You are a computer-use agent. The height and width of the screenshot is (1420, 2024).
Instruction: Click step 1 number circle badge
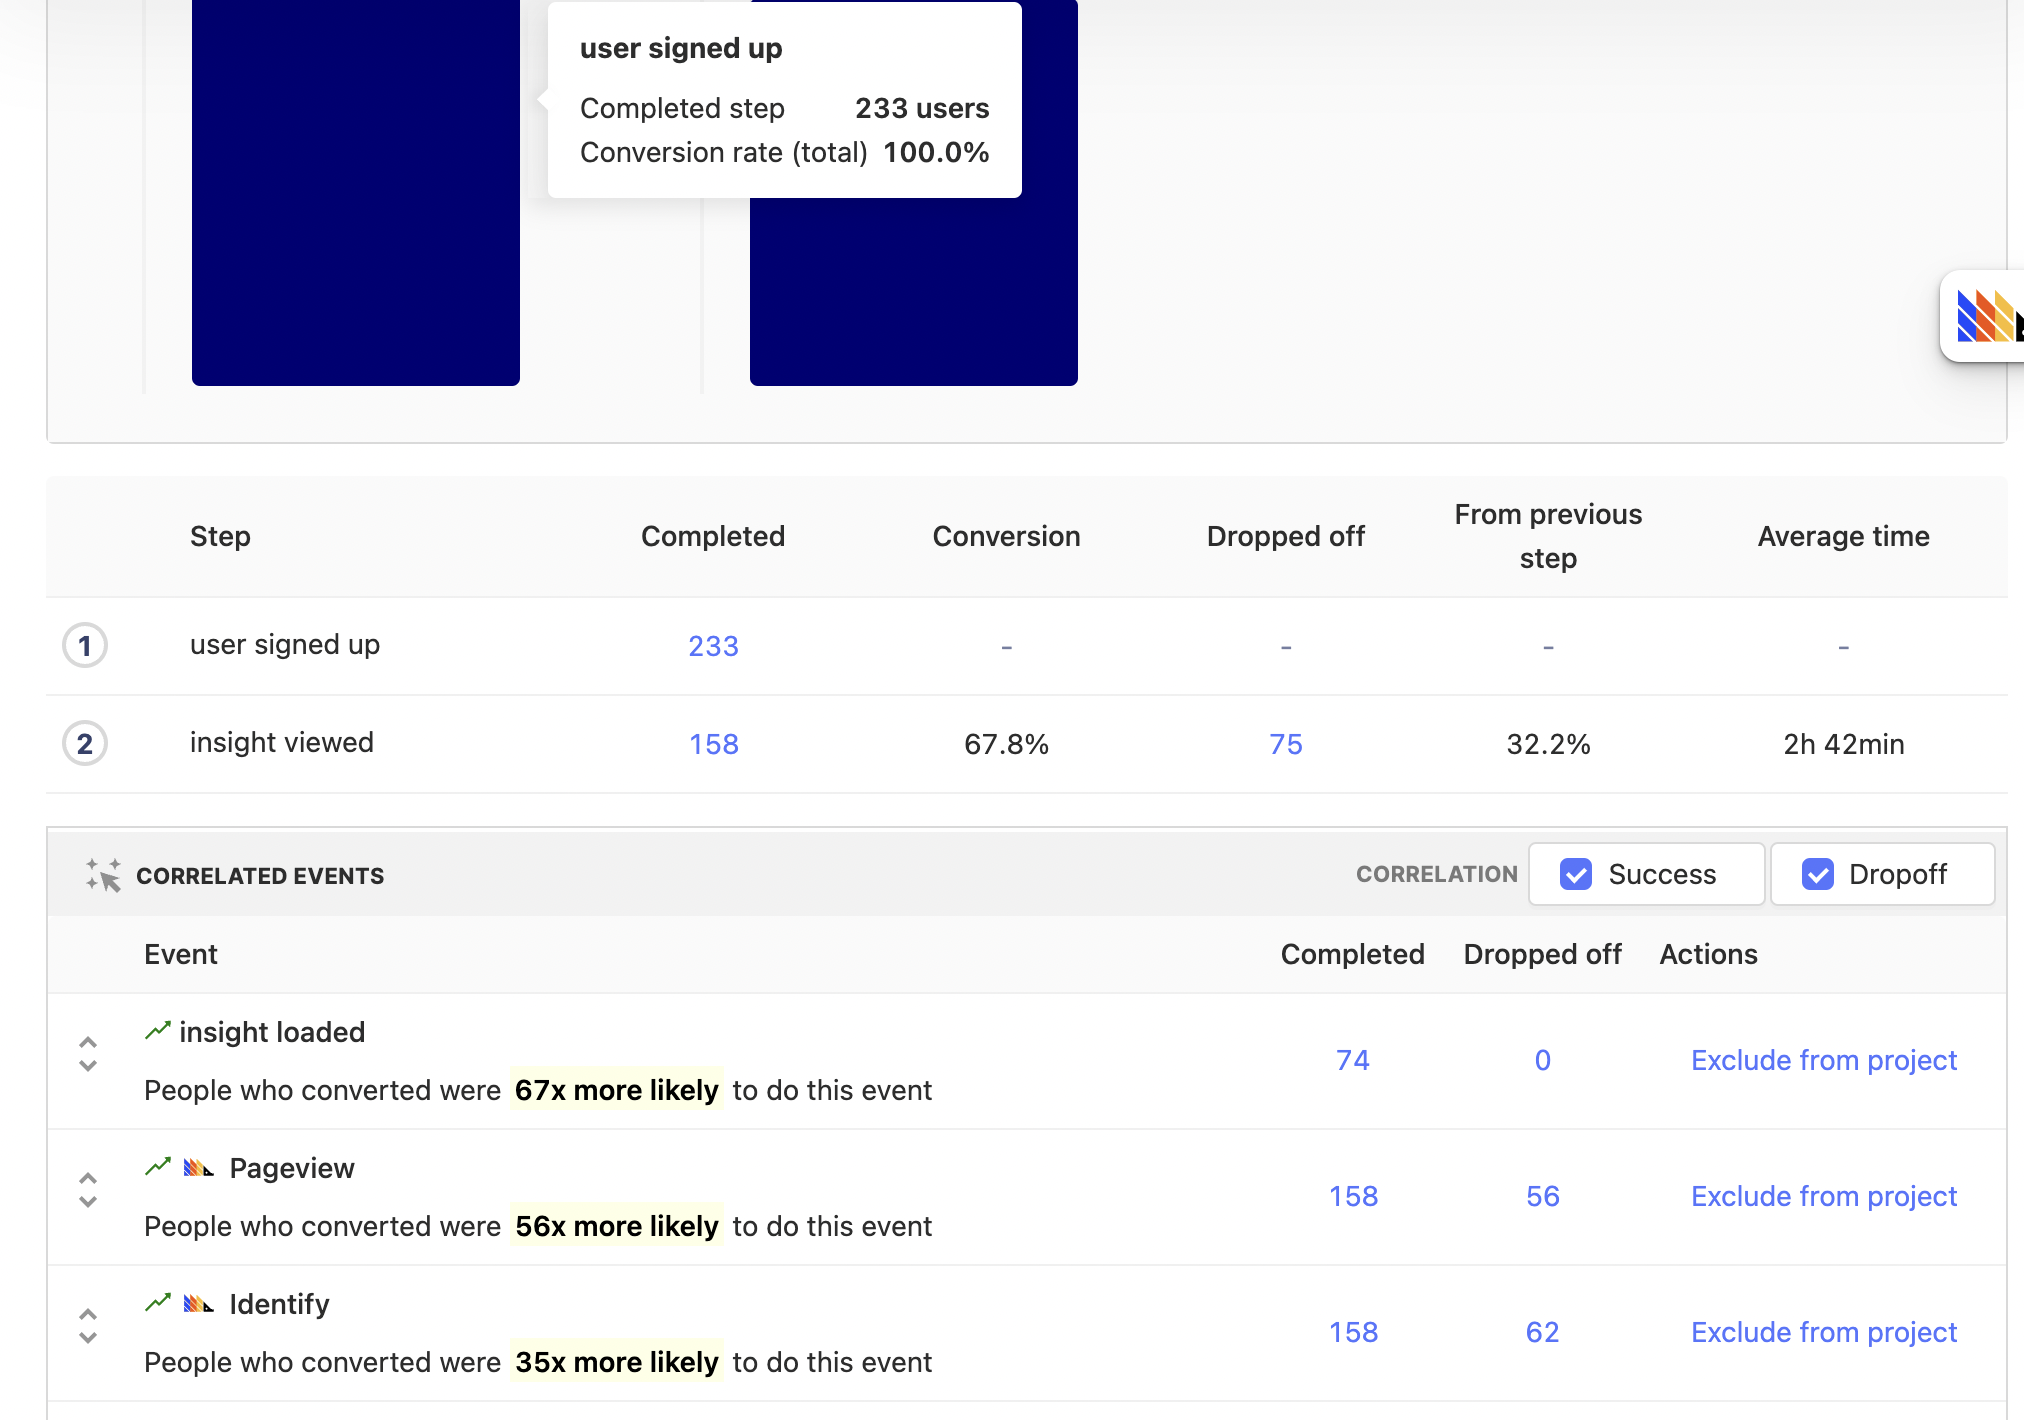[85, 646]
